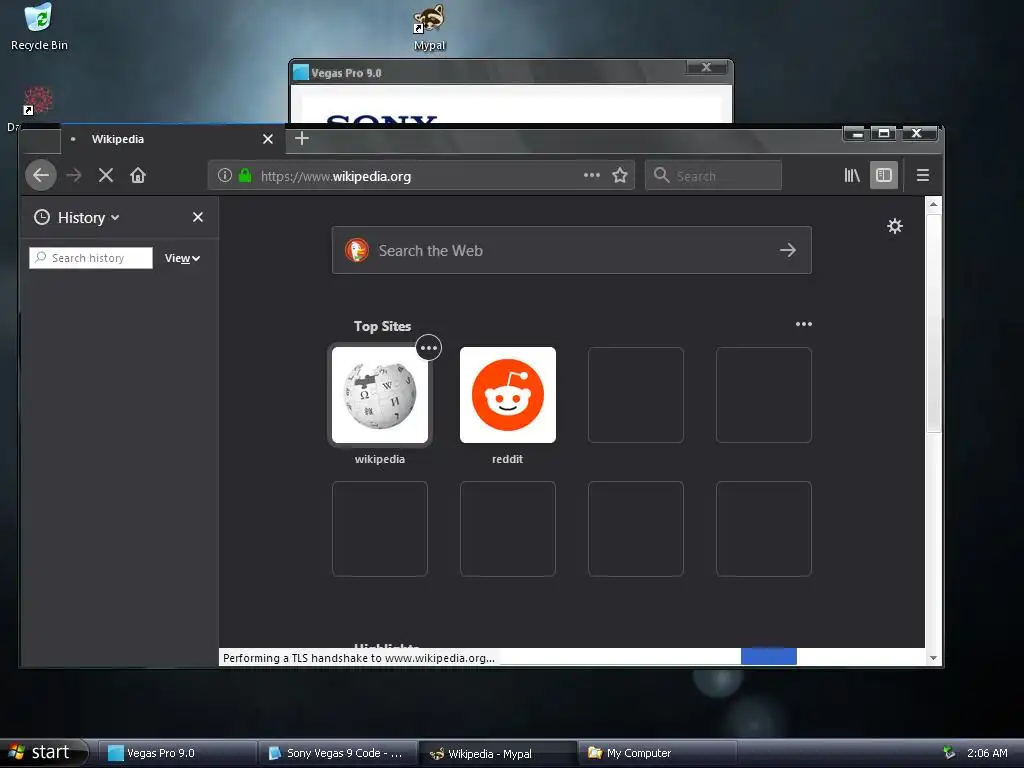The width and height of the screenshot is (1024, 768).
Task: Toggle the sidebar with the sidebar icon
Action: (884, 175)
